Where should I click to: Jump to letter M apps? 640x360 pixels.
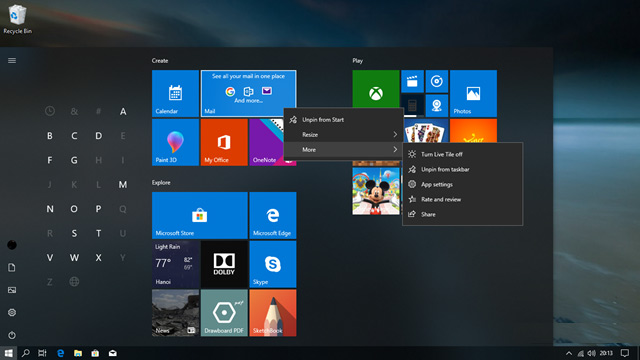pos(123,184)
